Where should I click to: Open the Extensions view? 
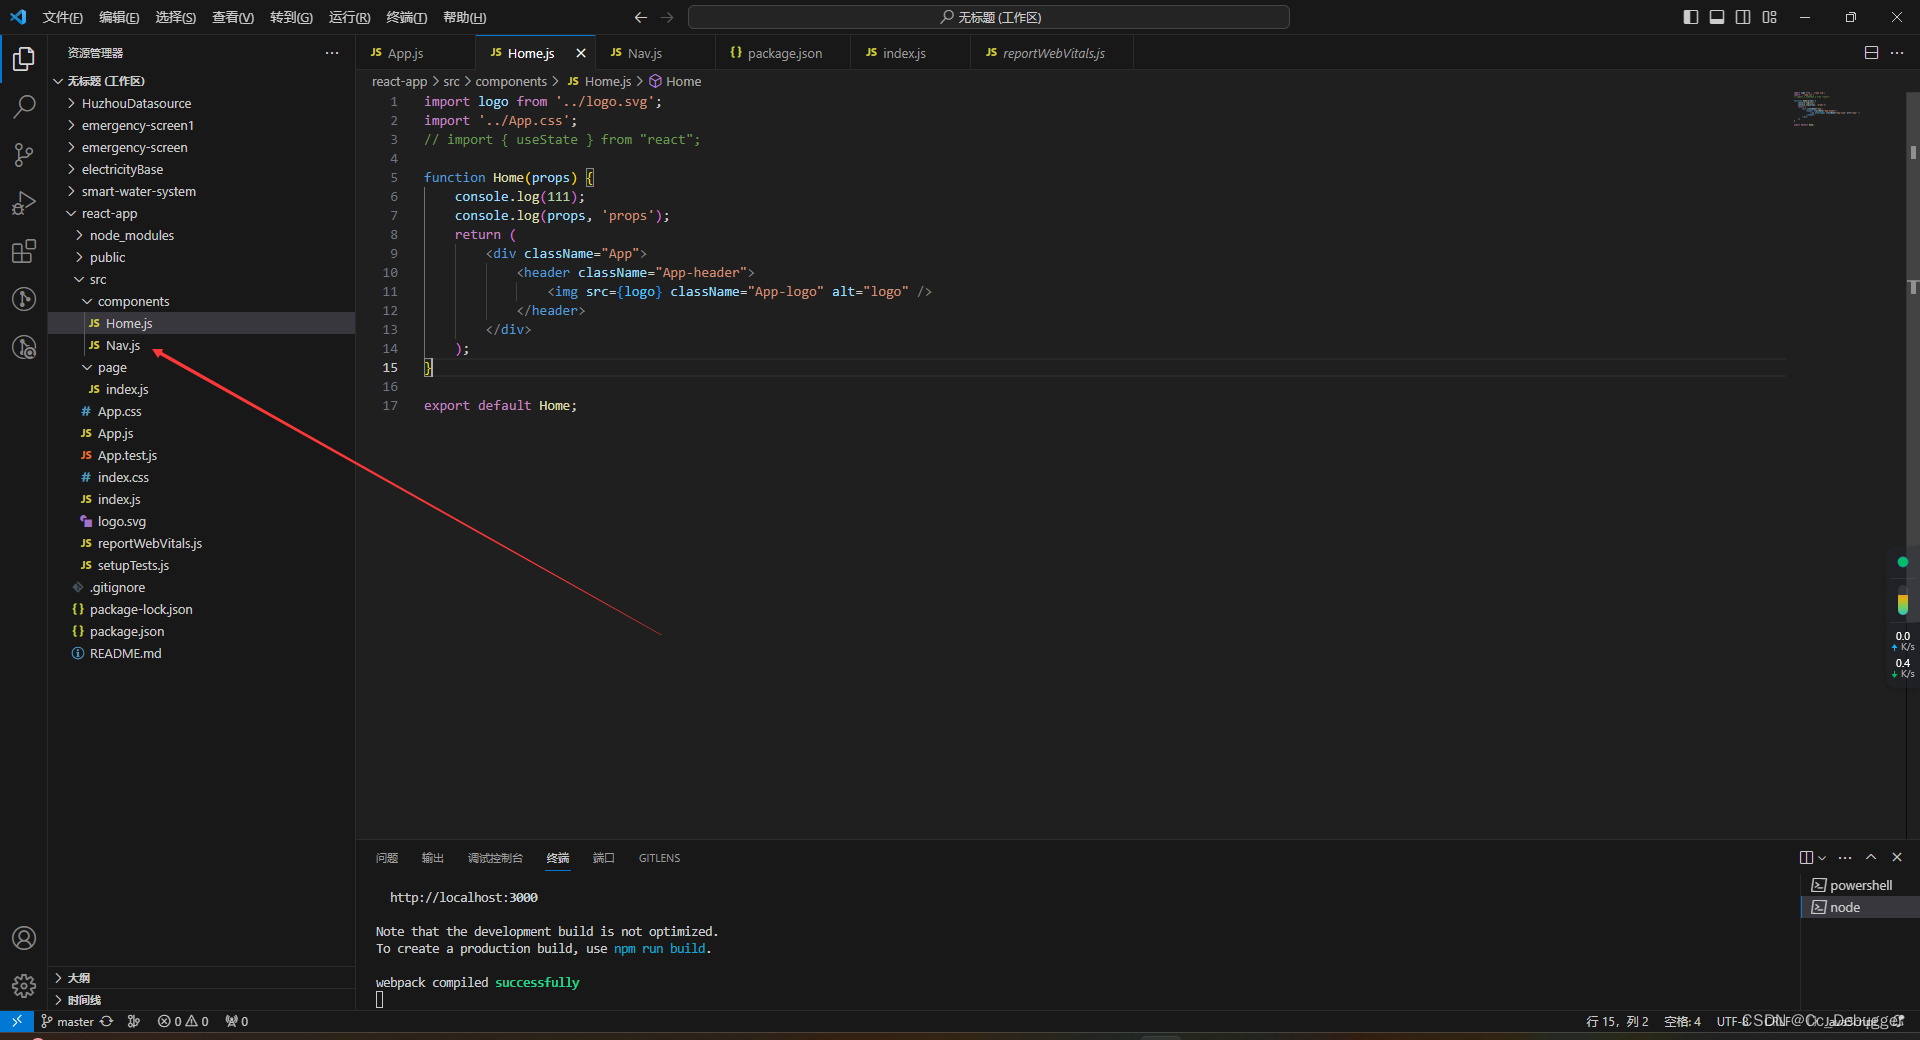pos(24,251)
